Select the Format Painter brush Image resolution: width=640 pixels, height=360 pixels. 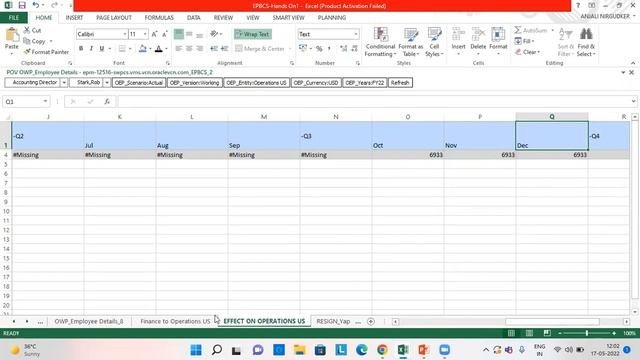click(27, 52)
